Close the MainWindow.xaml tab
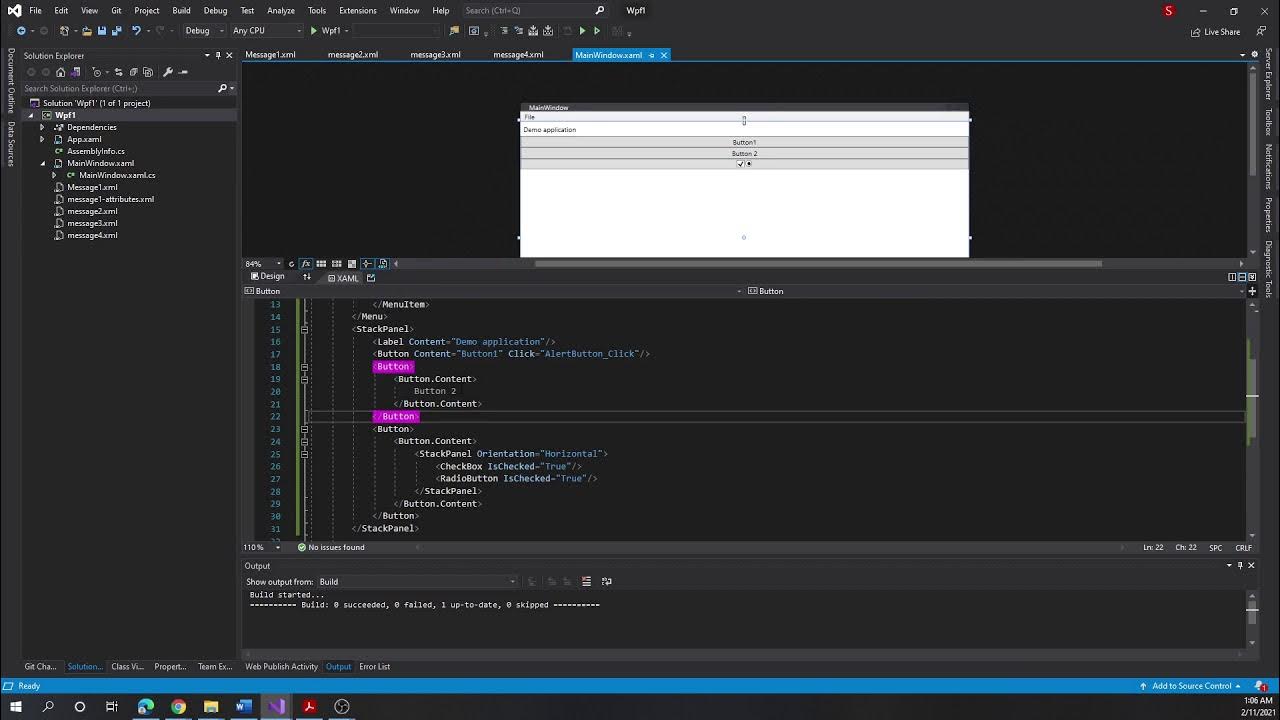This screenshot has height=720, width=1280. click(663, 55)
